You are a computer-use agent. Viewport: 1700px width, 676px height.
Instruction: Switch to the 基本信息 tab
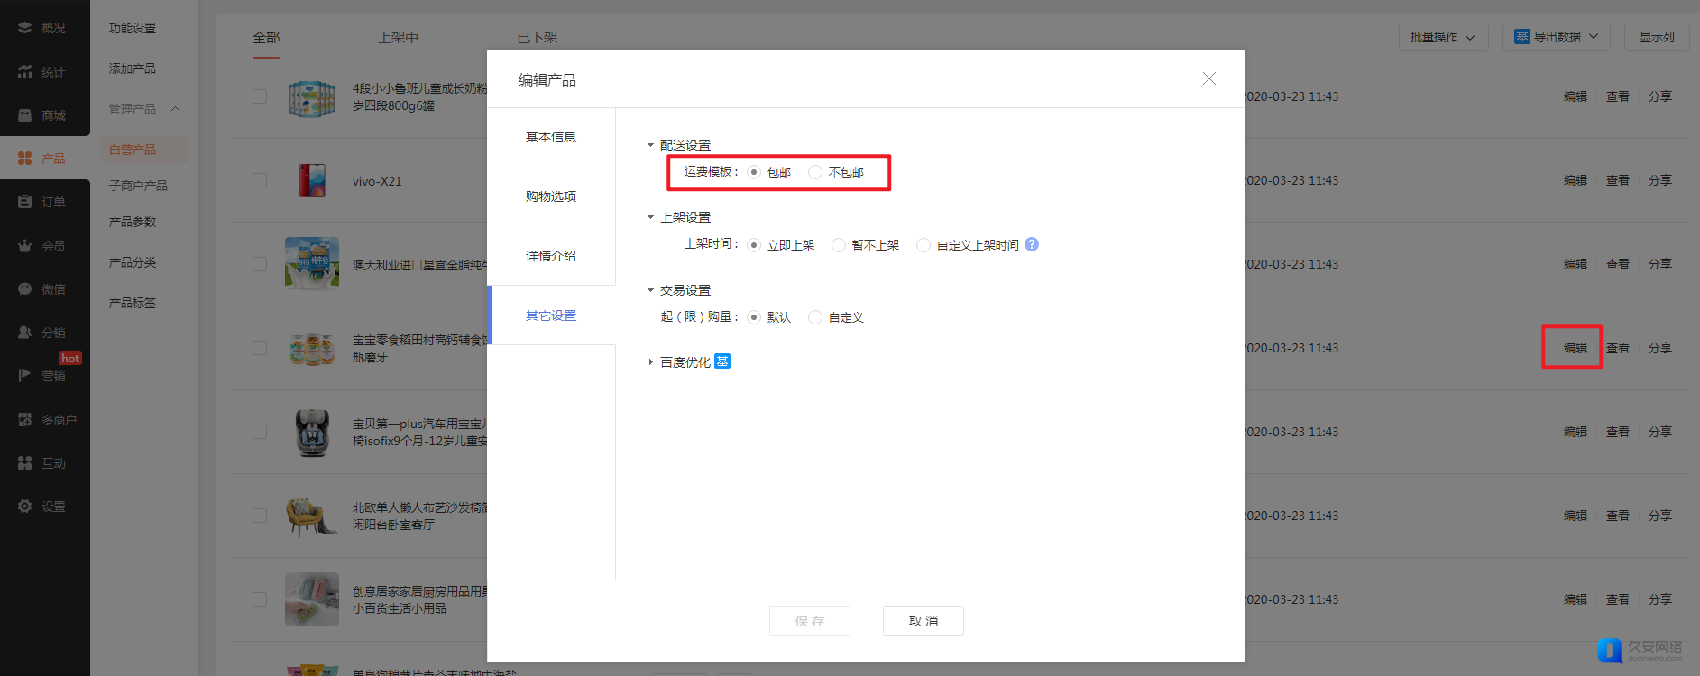pyautogui.click(x=551, y=137)
